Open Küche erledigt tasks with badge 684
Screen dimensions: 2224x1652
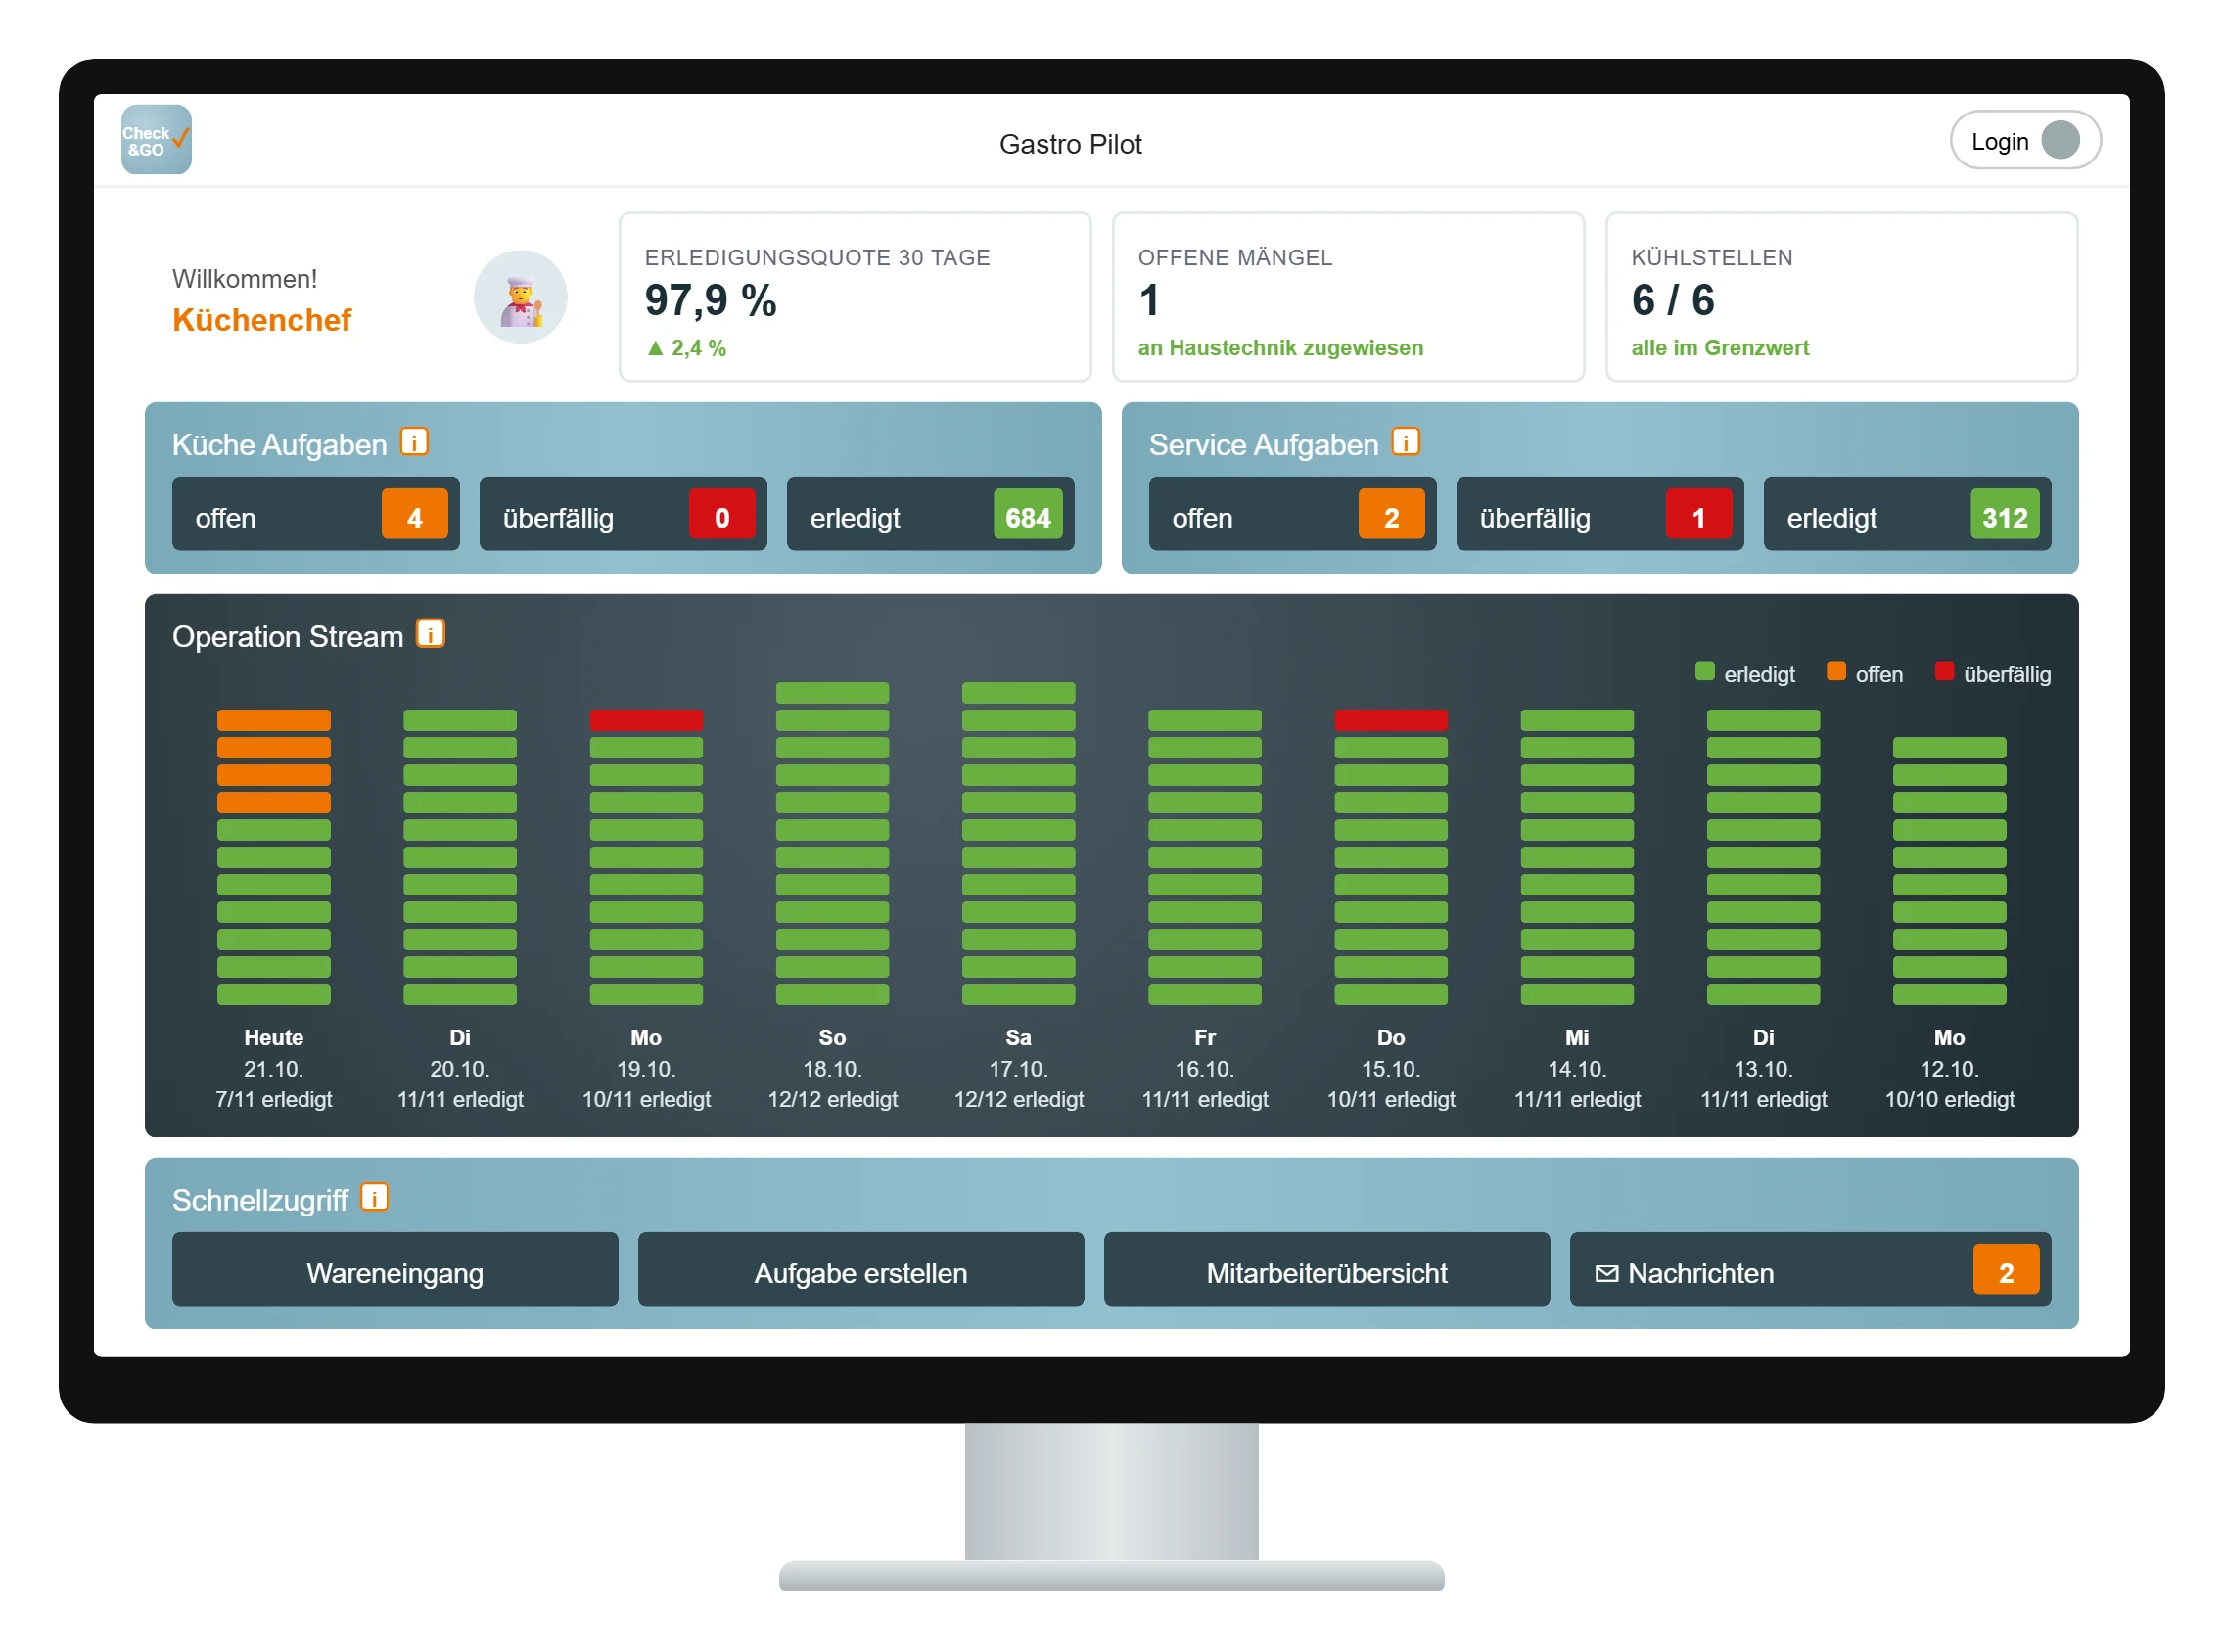pyautogui.click(x=930, y=514)
